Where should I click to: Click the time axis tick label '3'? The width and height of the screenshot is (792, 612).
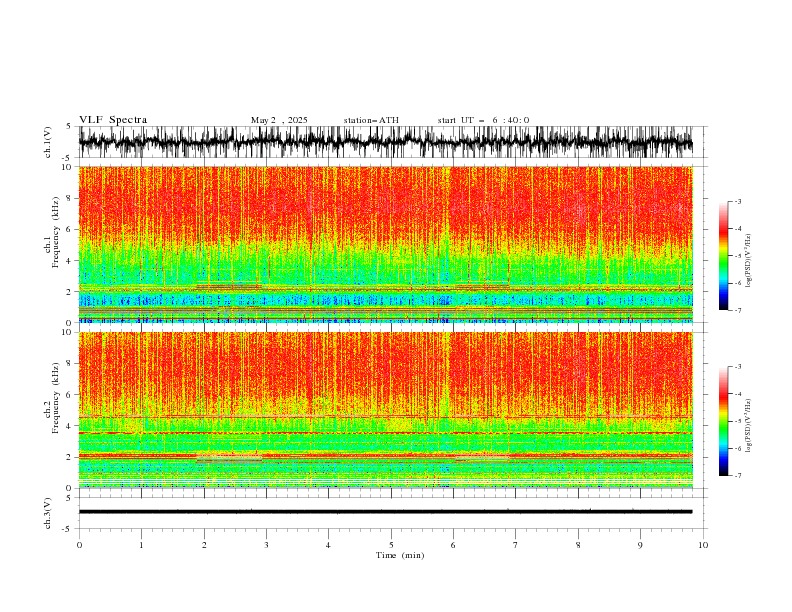[266, 545]
